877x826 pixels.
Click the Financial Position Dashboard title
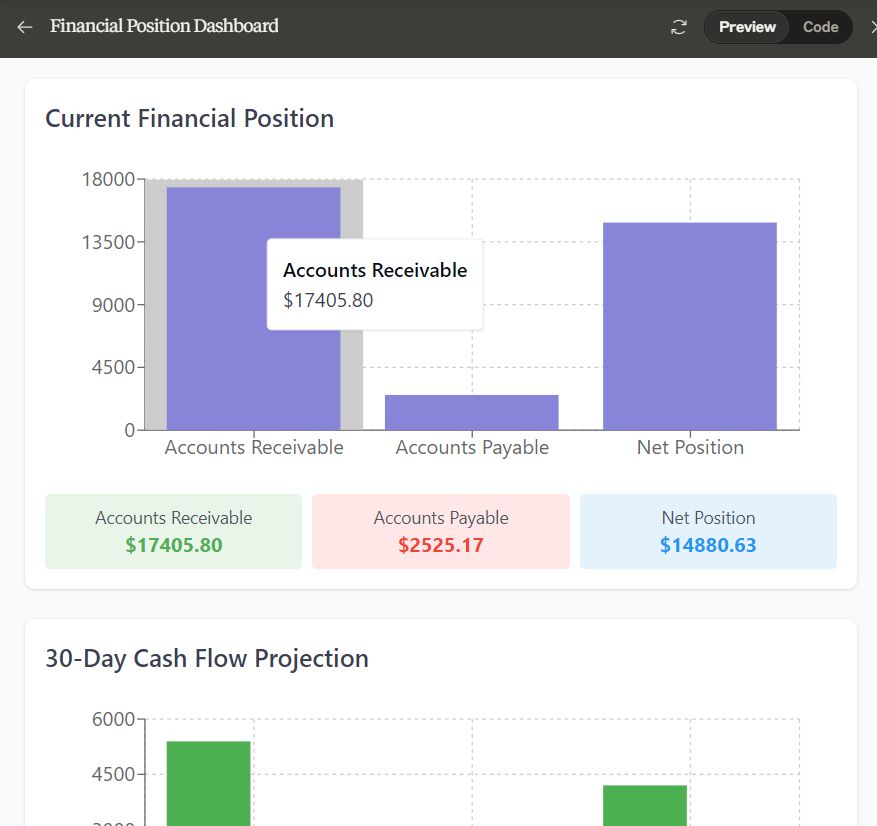[x=164, y=26]
